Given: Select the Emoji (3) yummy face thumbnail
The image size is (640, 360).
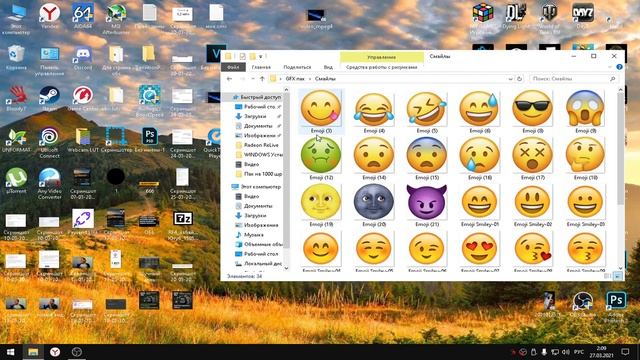Looking at the screenshot, I should (321, 108).
